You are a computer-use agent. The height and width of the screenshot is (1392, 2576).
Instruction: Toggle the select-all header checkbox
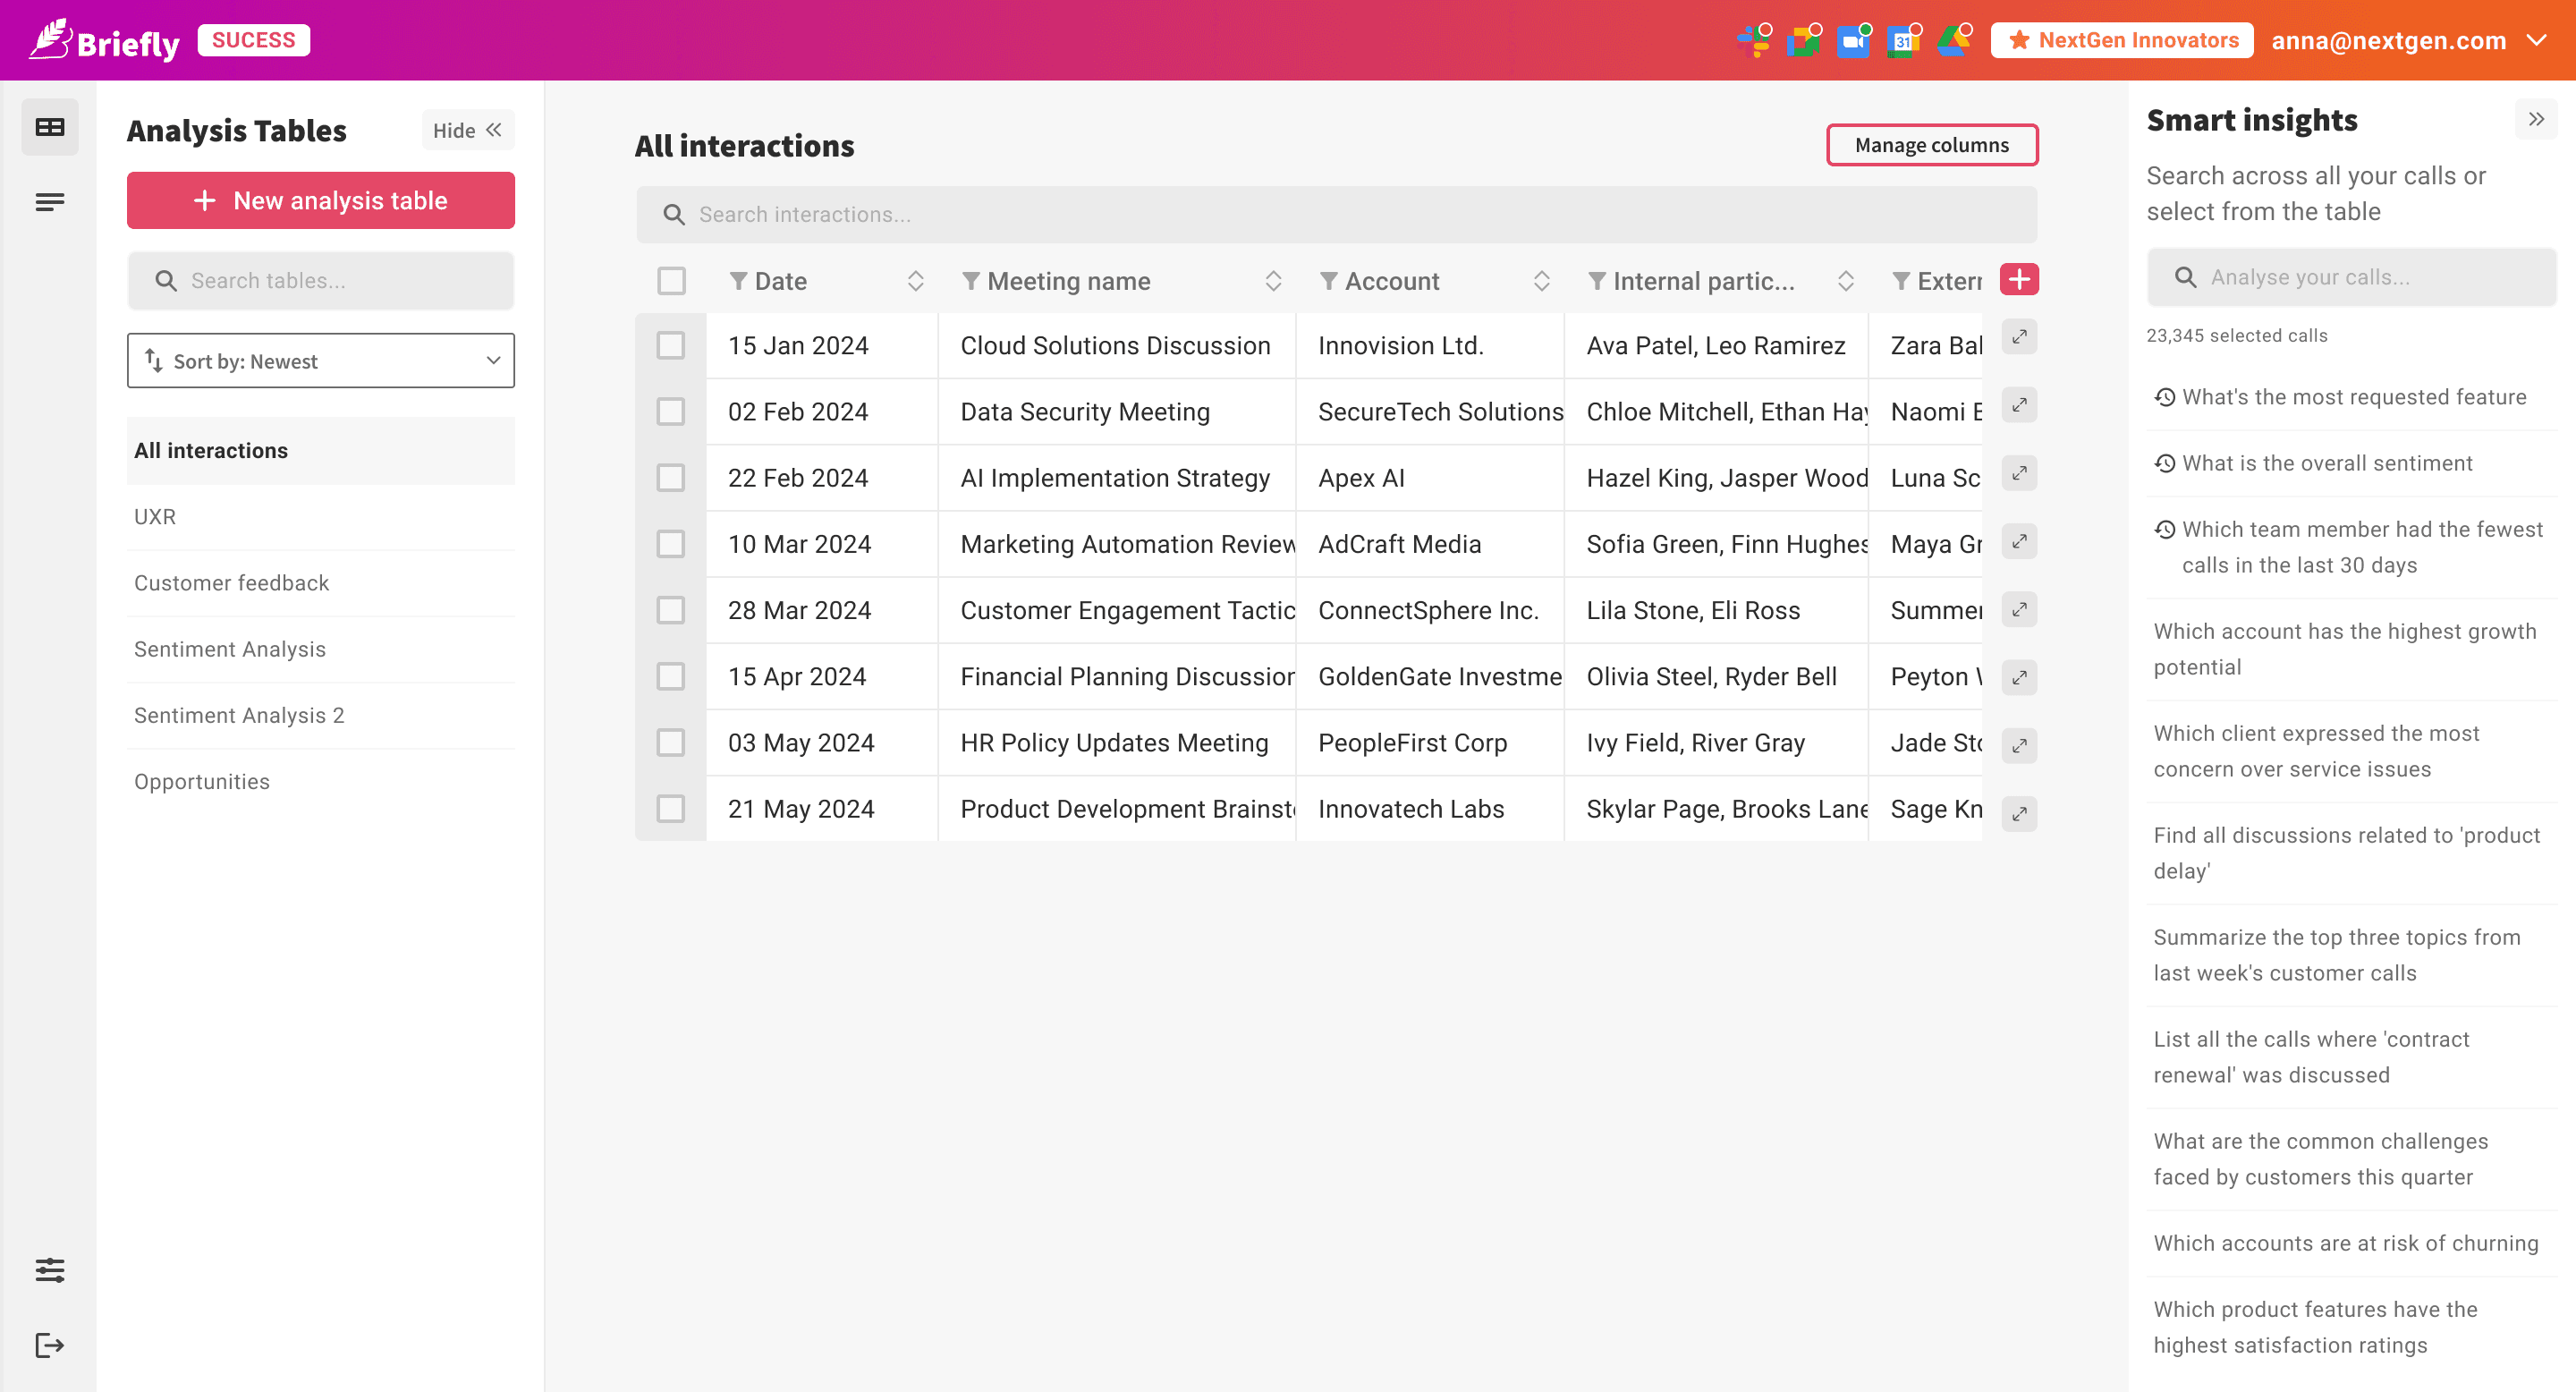click(x=671, y=281)
